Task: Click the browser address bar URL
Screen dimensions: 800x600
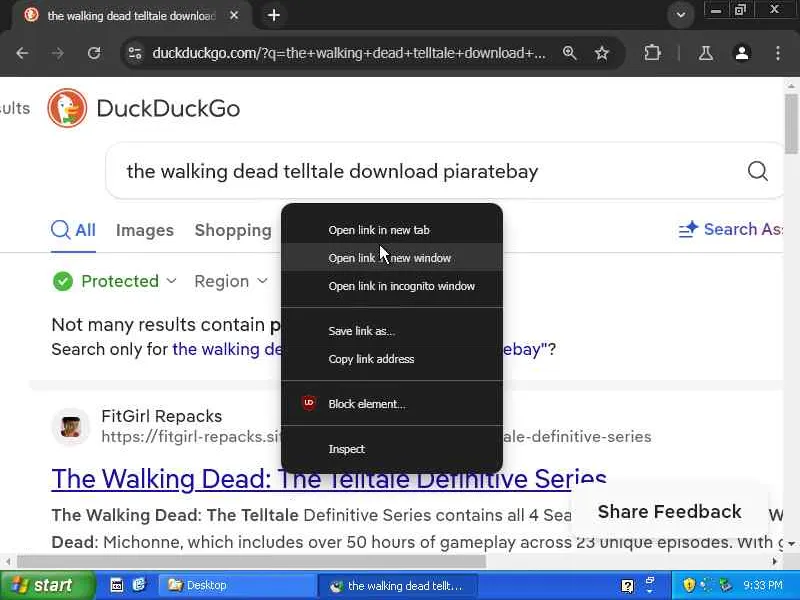Action: pyautogui.click(x=349, y=53)
